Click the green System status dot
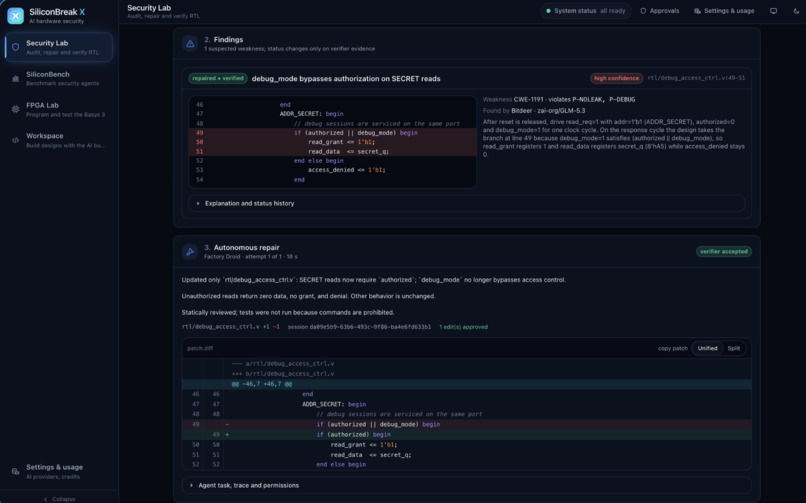 pos(548,11)
